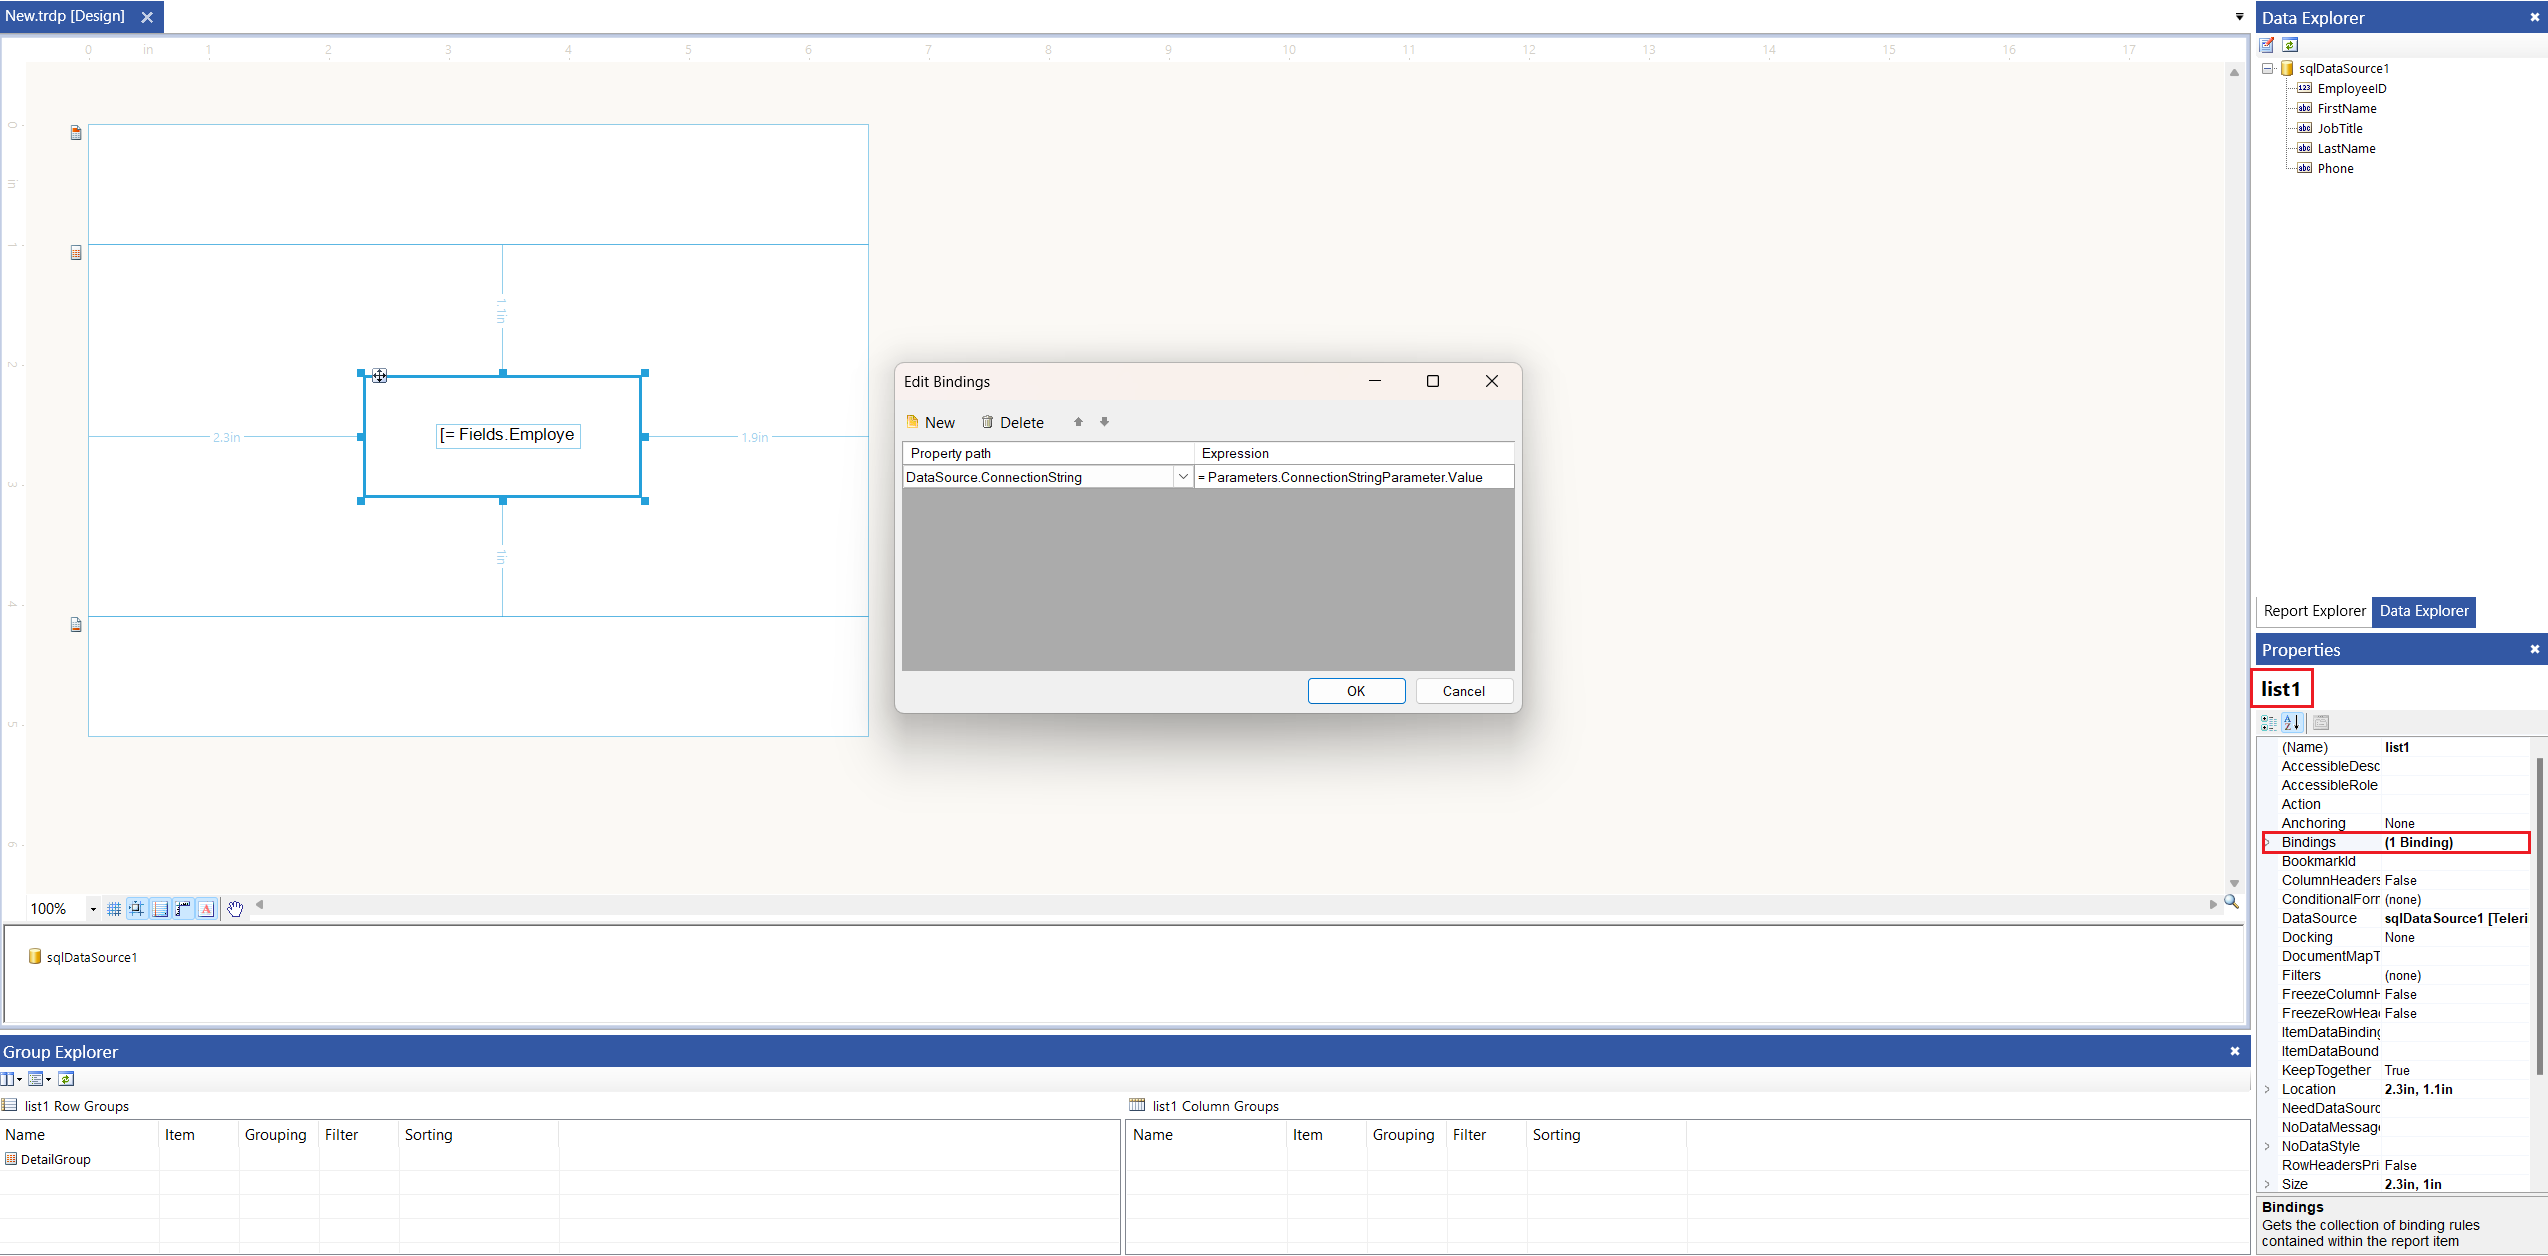The width and height of the screenshot is (2548, 1256).
Task: Click the edit data source icon in Data Explorer
Action: point(2267,45)
